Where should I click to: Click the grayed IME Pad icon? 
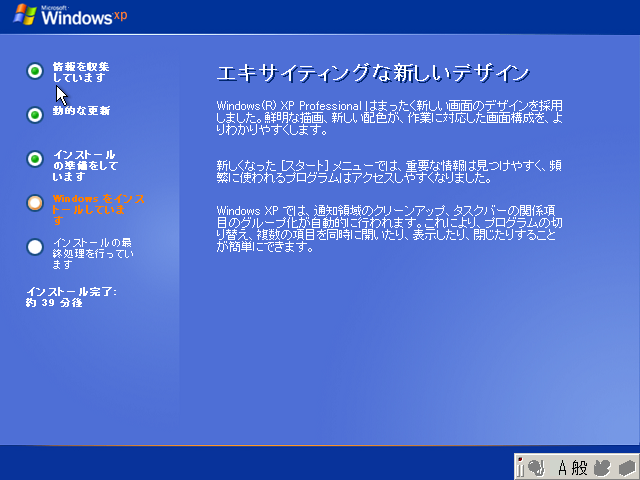[602, 468]
